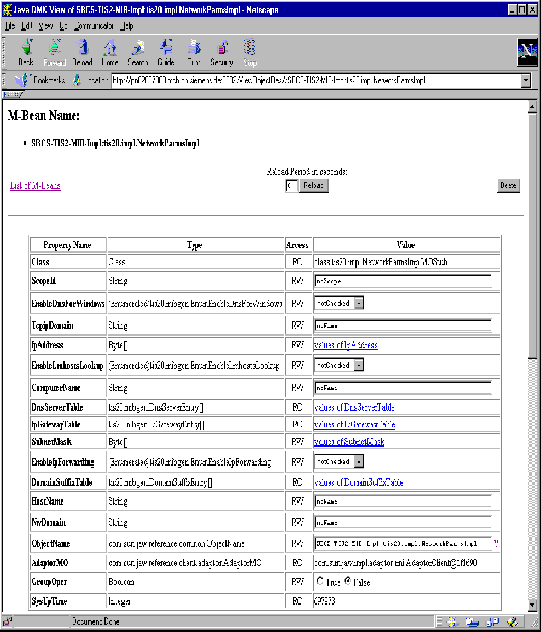The image size is (541, 632).
Task: Click the Reload toolbar icon
Action: point(83,52)
